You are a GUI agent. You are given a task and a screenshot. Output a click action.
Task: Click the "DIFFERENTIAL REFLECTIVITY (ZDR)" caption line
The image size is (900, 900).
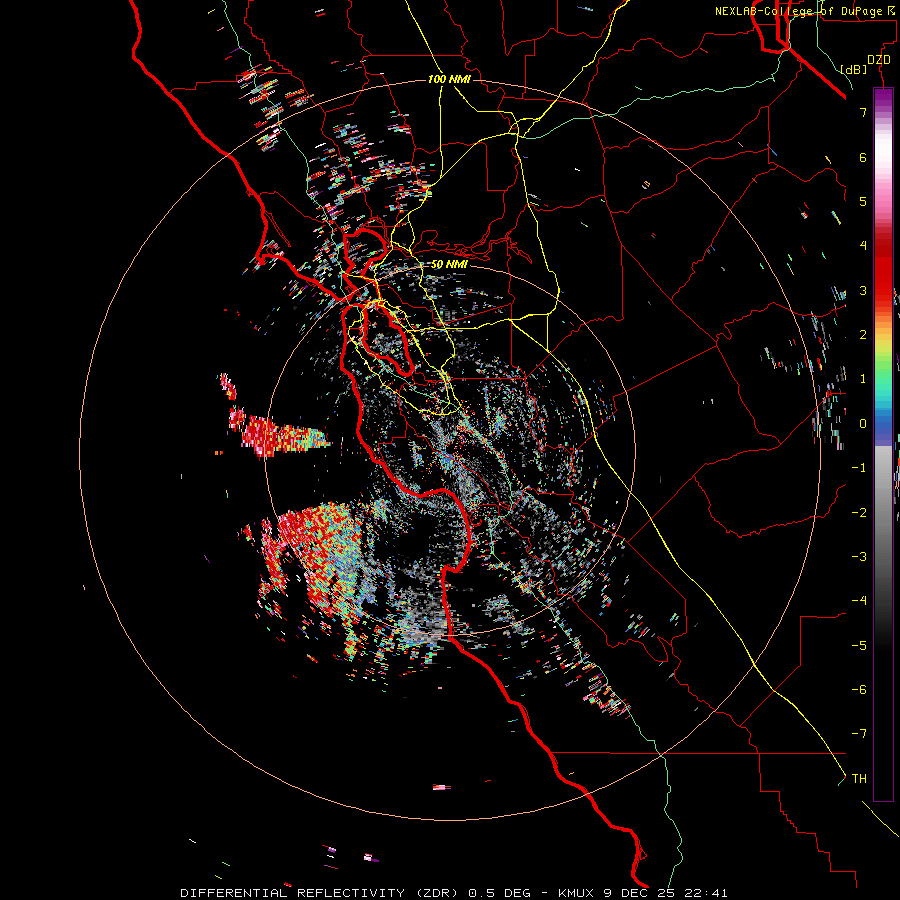tap(454, 893)
